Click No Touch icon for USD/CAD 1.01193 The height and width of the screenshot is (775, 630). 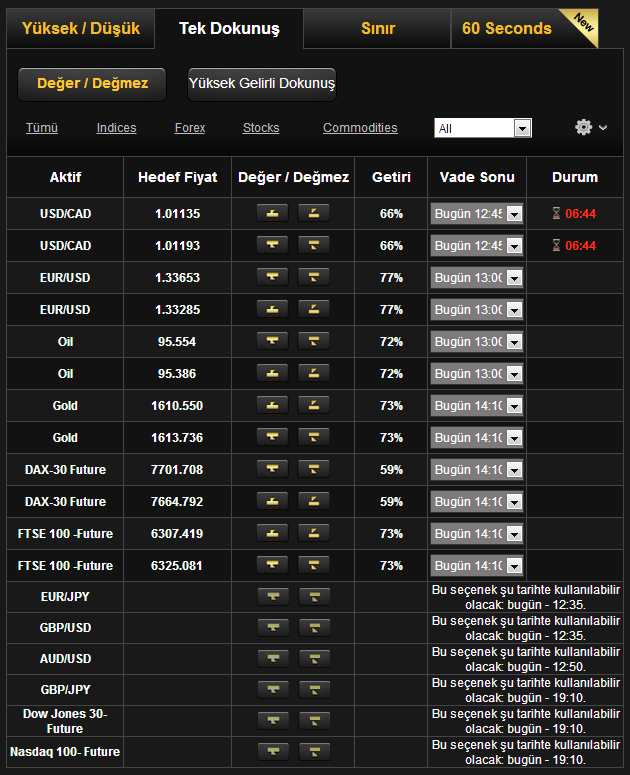point(313,245)
